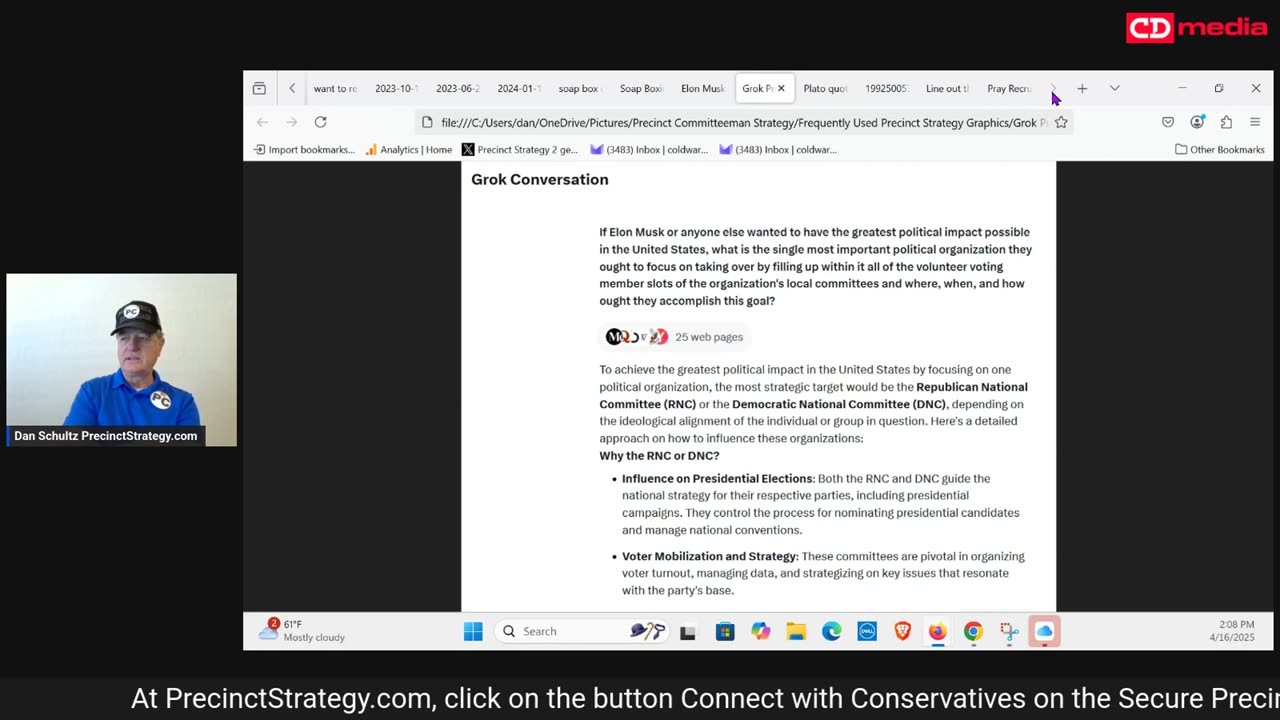Close the active Grok tab

pyautogui.click(x=781, y=88)
